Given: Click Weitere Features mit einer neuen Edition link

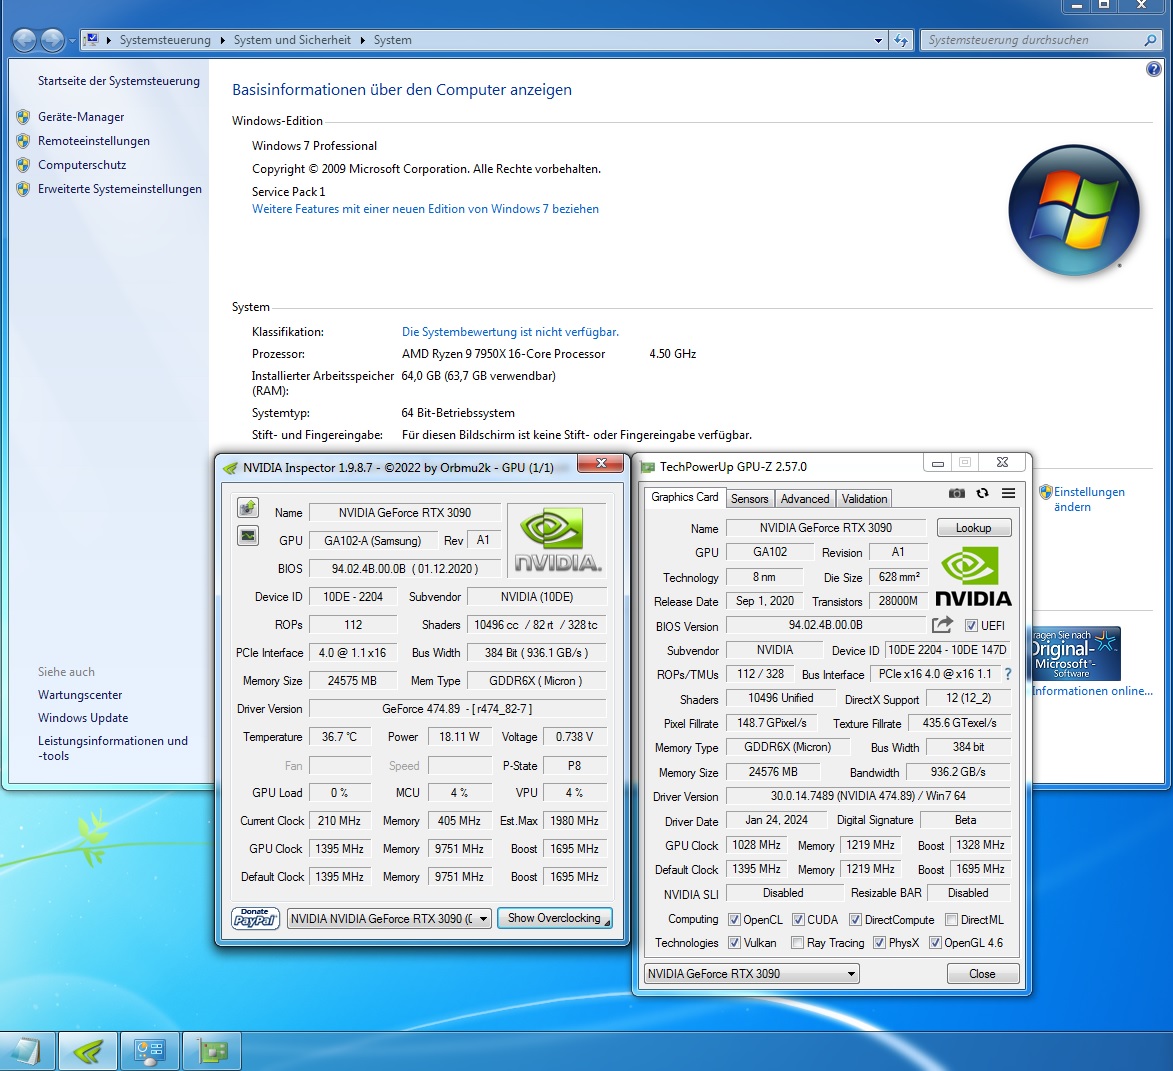Looking at the screenshot, I should [x=425, y=209].
